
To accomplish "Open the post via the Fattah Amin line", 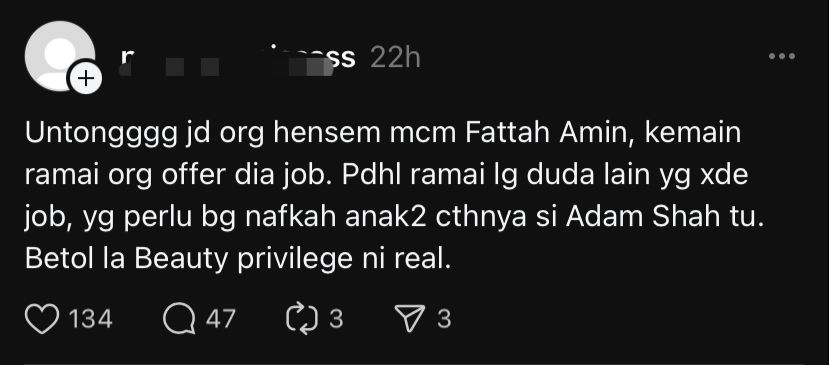I will tap(383, 133).
